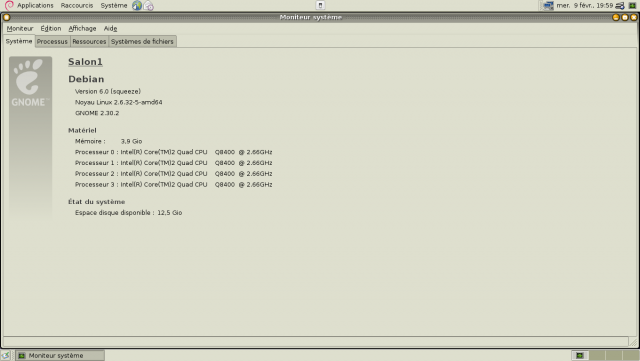
Task: Click the Processeur 1 line
Action: point(173,163)
